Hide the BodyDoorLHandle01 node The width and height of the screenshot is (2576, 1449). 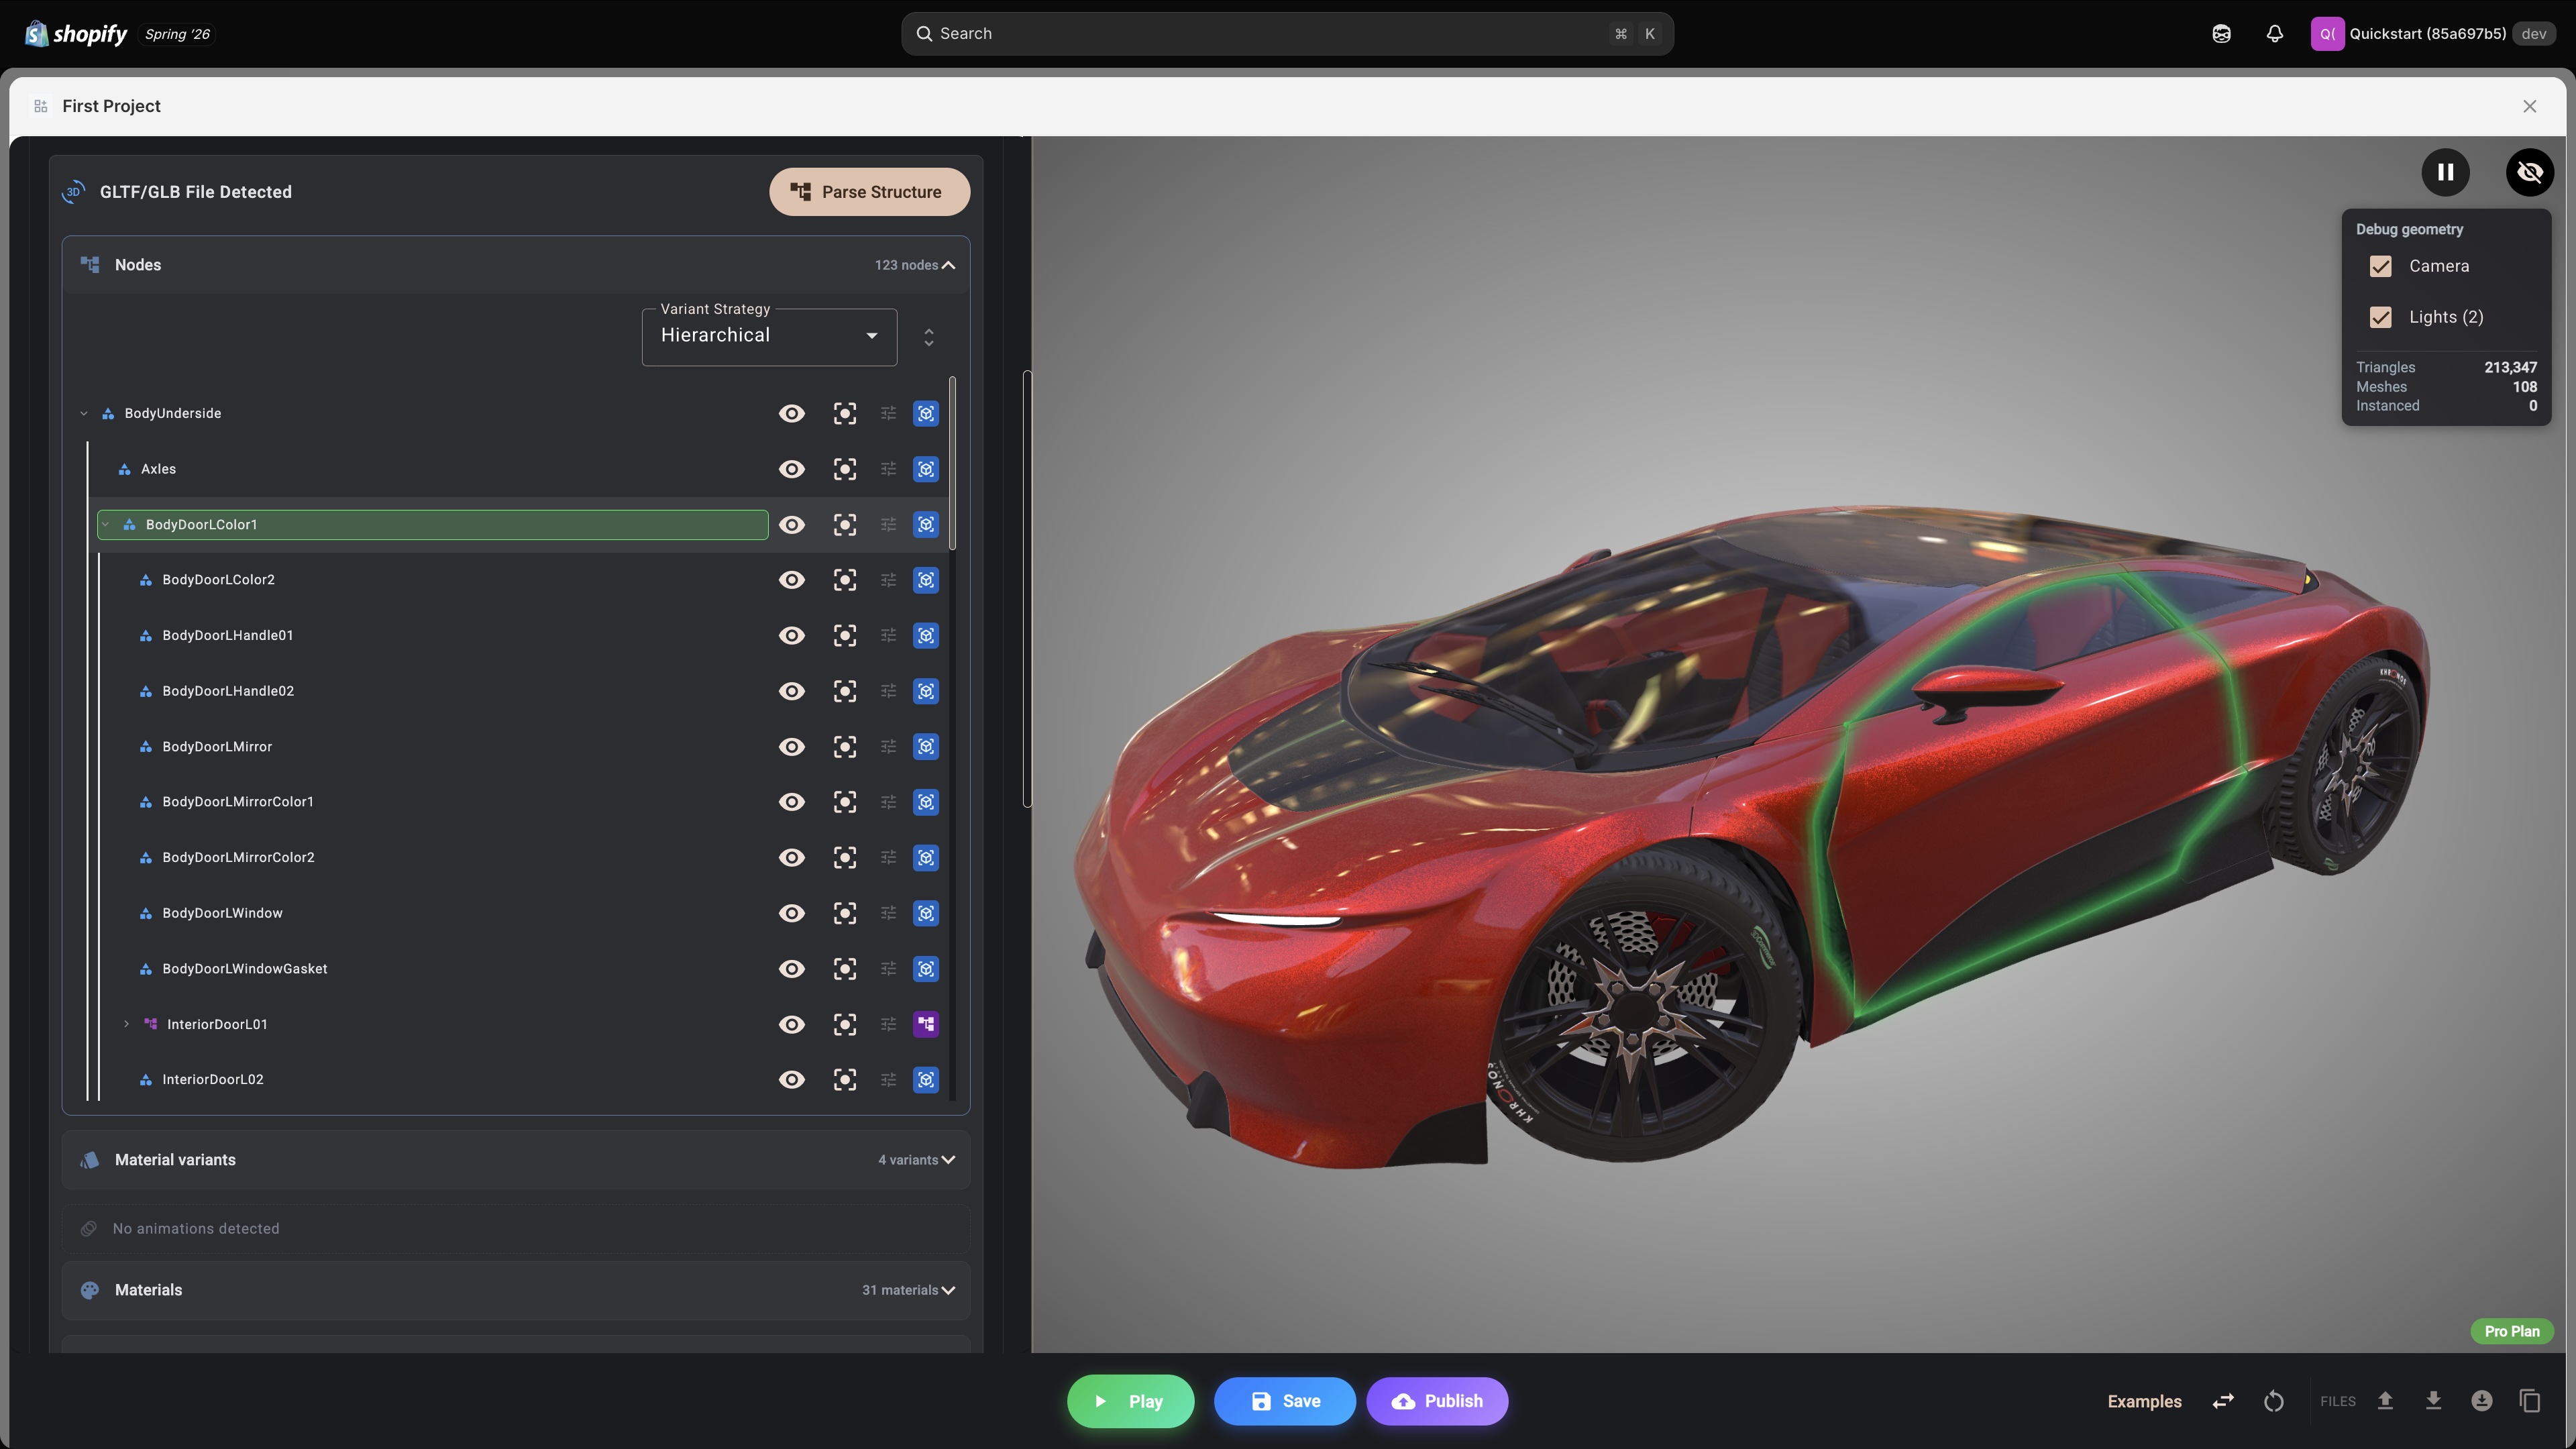coord(792,636)
